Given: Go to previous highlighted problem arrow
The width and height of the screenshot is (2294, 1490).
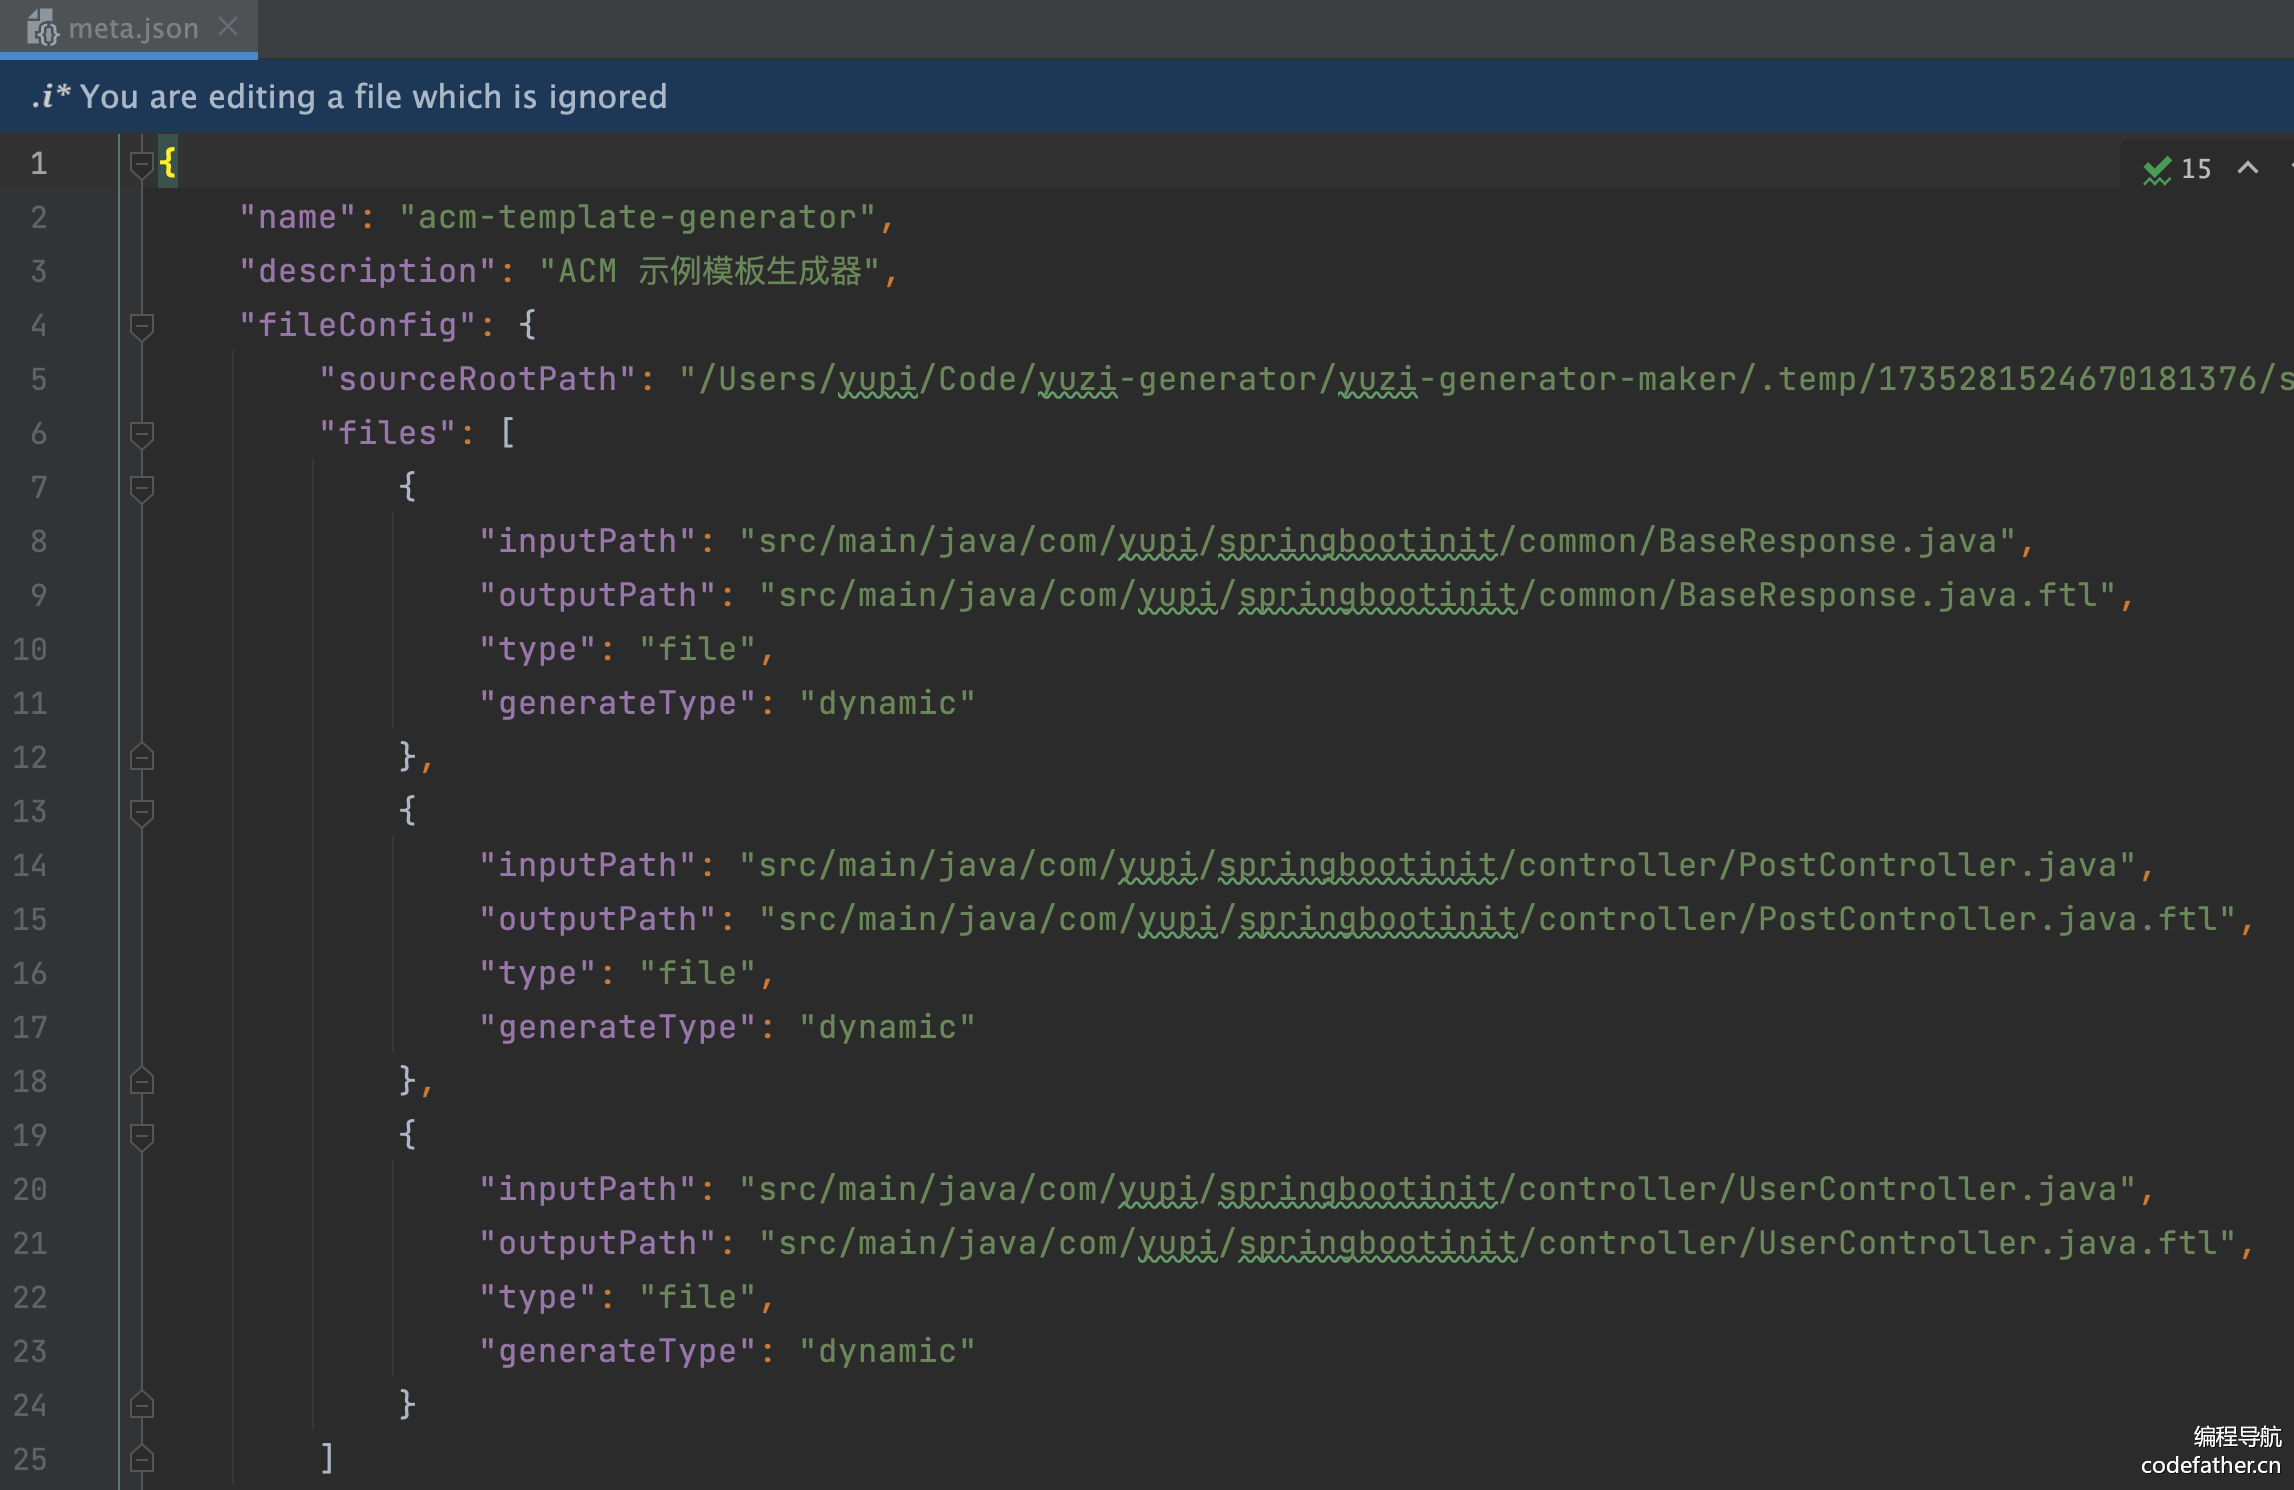Looking at the screenshot, I should (x=2248, y=168).
